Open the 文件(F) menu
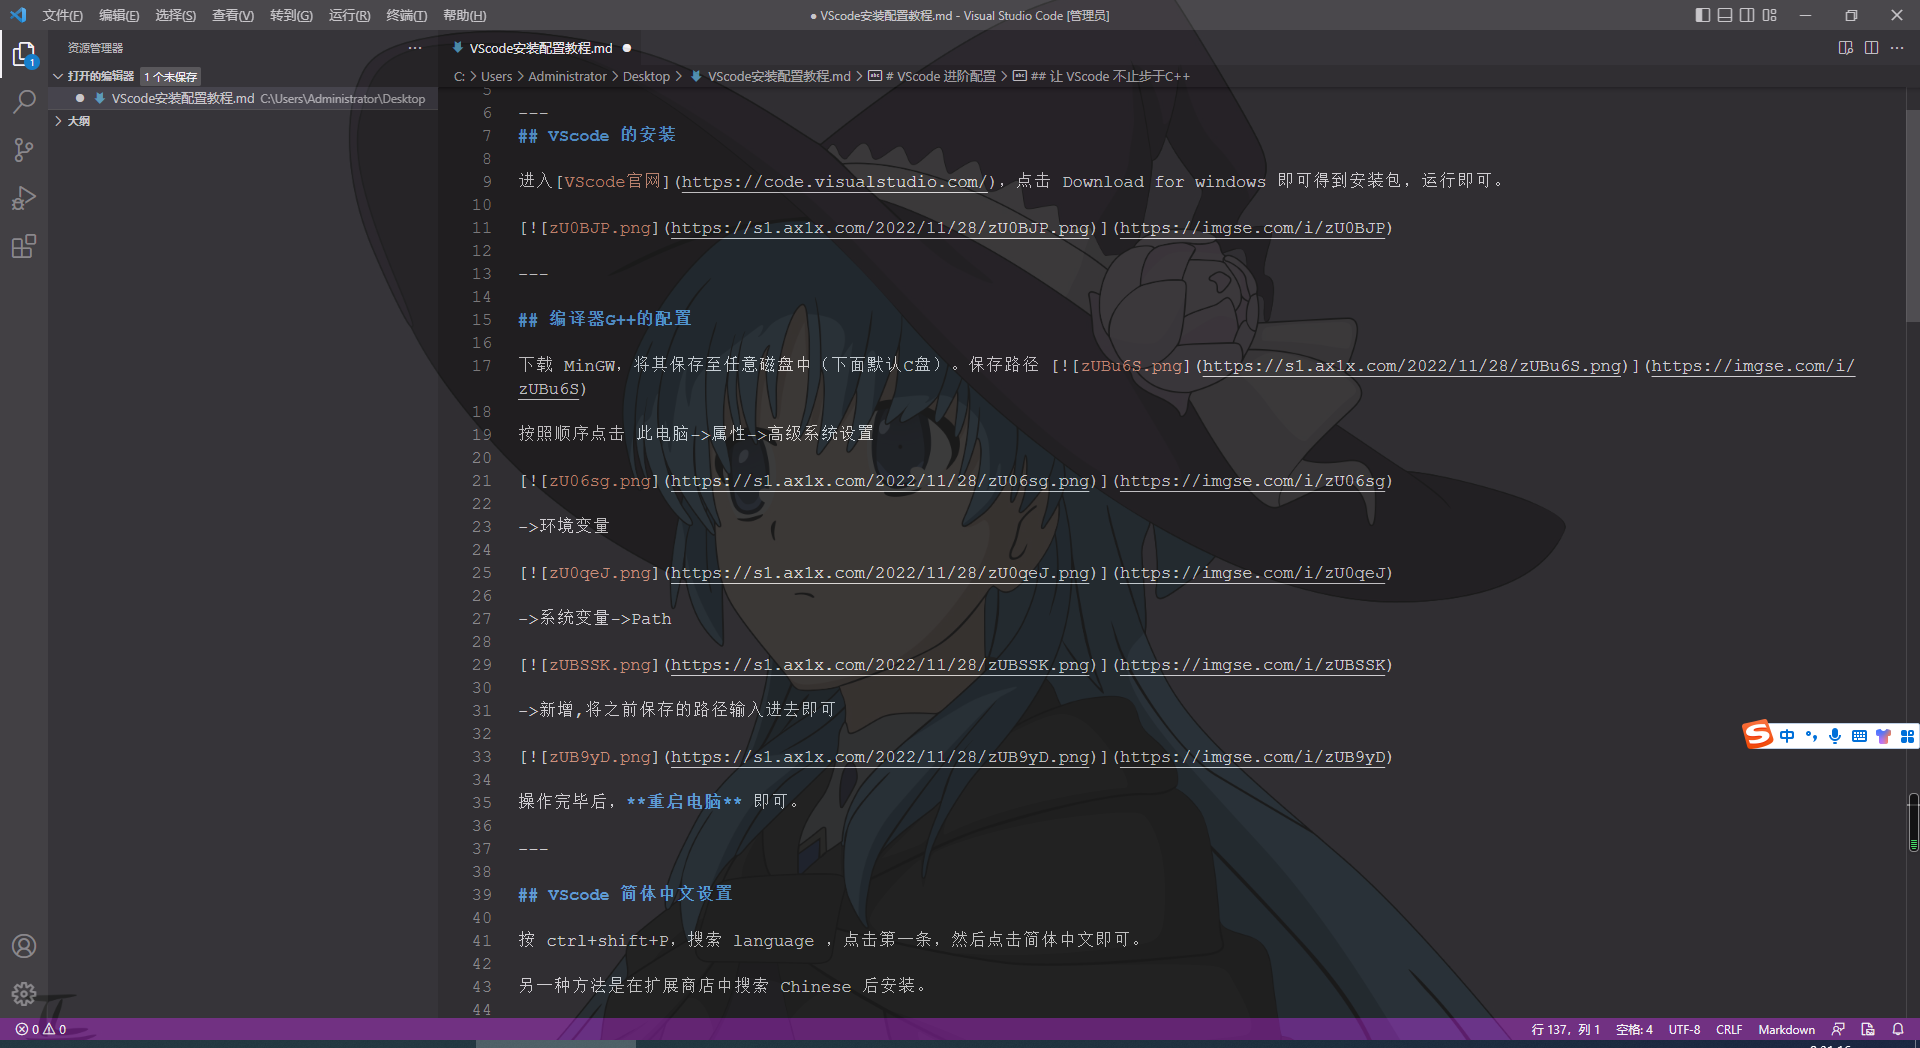 pyautogui.click(x=62, y=15)
